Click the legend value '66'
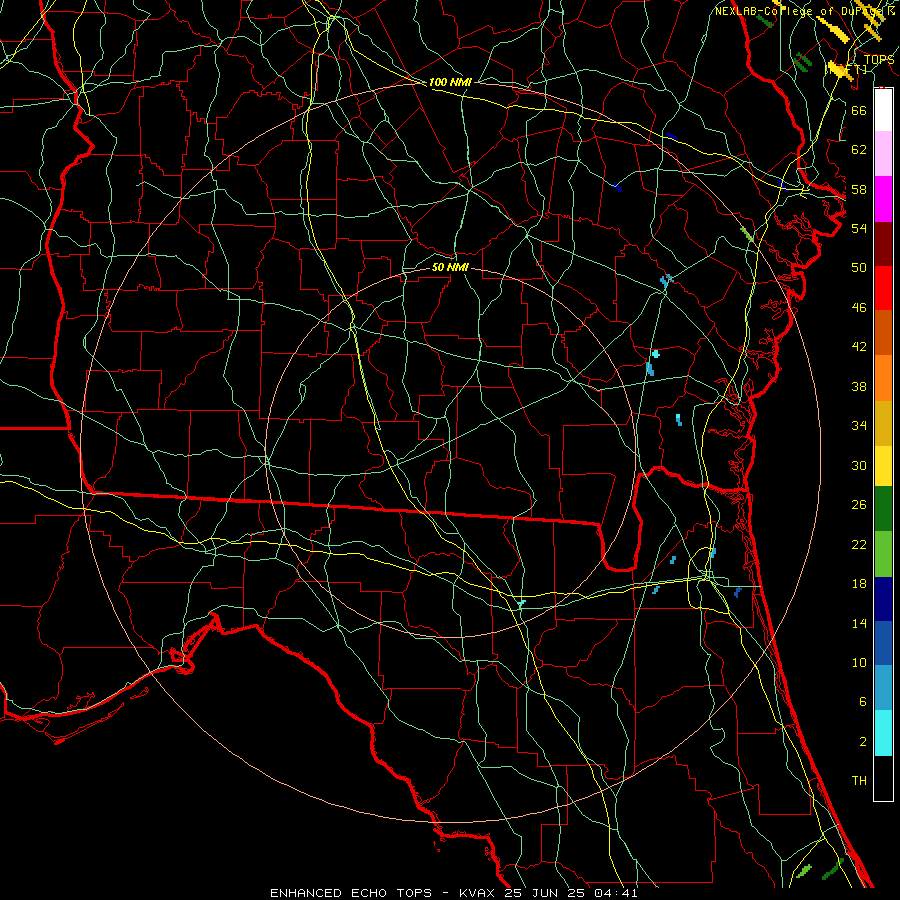This screenshot has height=900, width=900. point(859,110)
